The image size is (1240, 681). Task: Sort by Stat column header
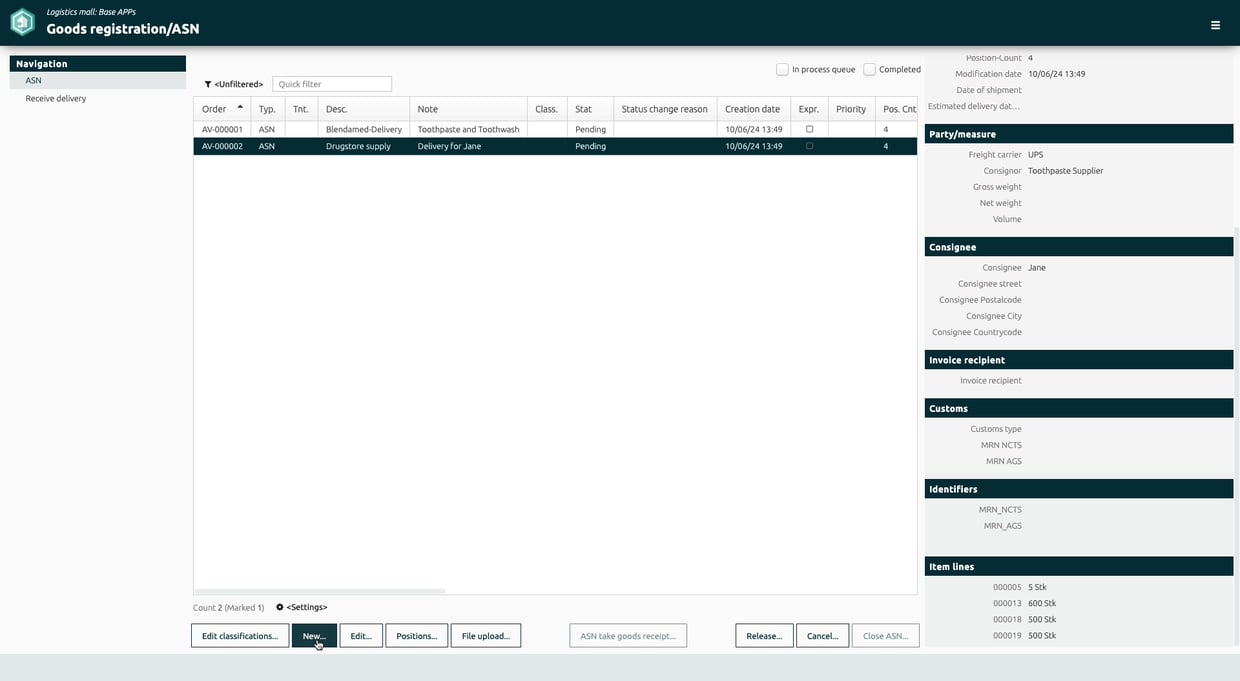(590, 109)
